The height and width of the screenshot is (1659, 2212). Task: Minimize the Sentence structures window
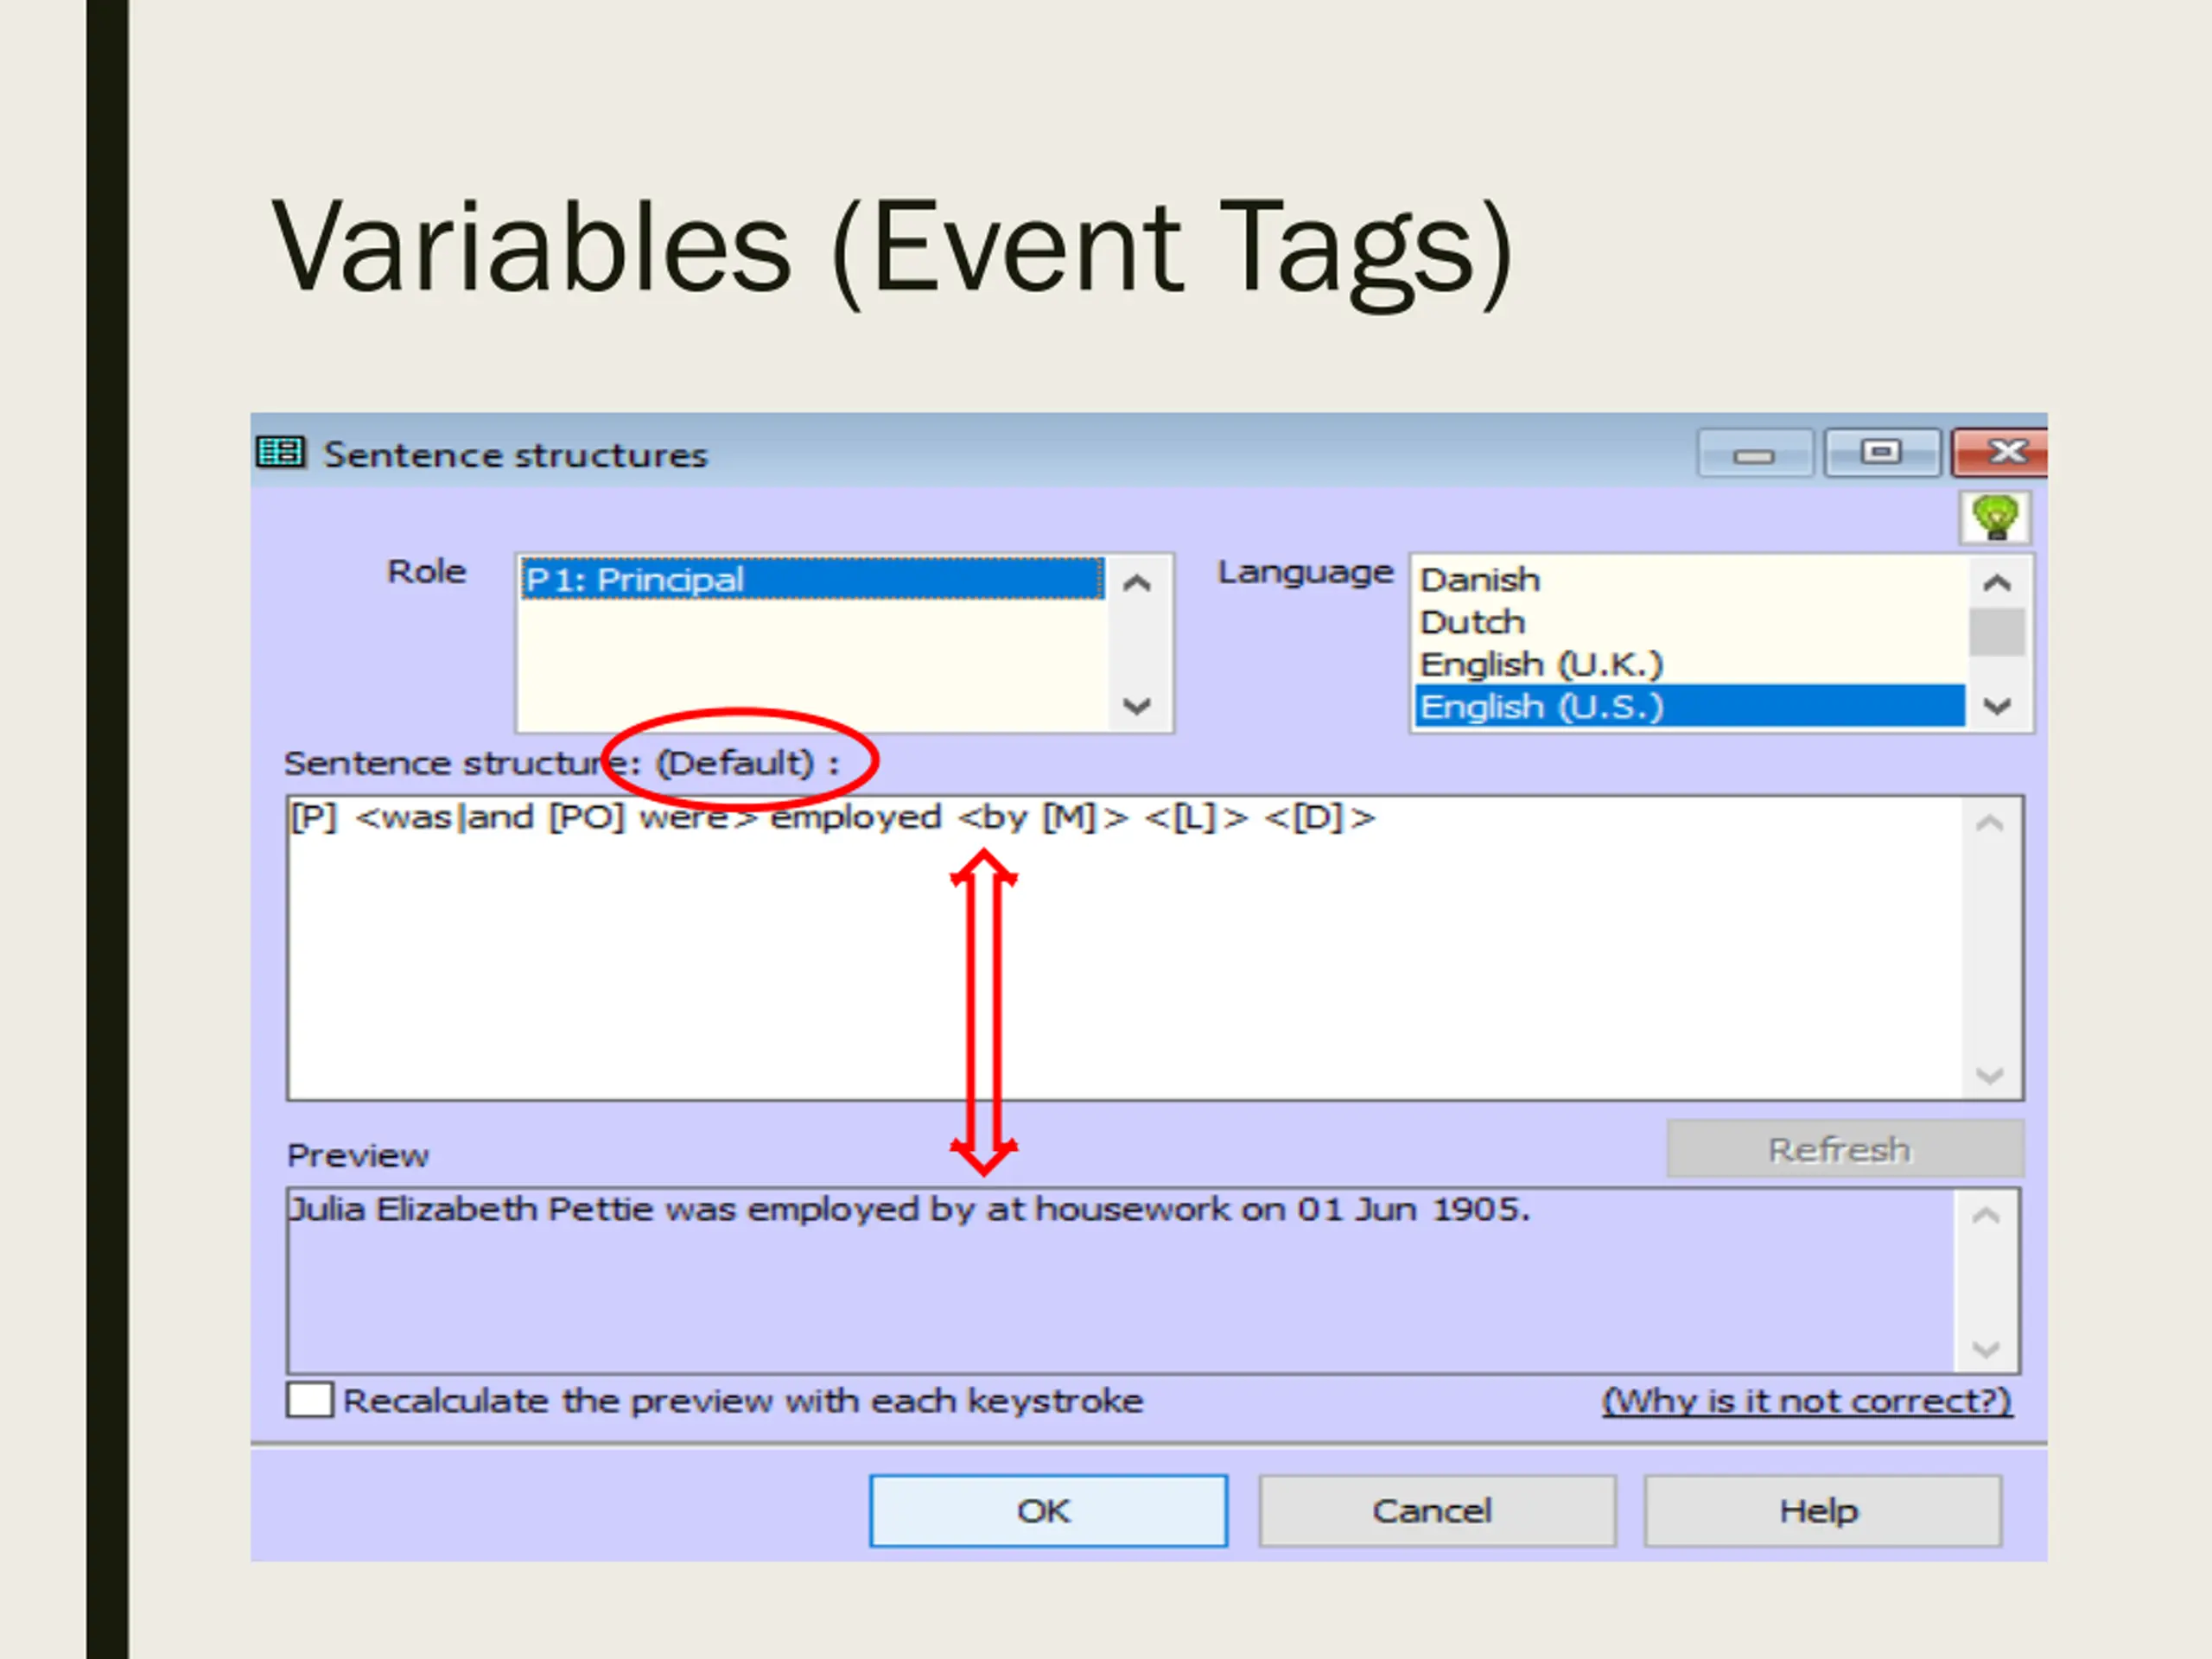click(1755, 454)
